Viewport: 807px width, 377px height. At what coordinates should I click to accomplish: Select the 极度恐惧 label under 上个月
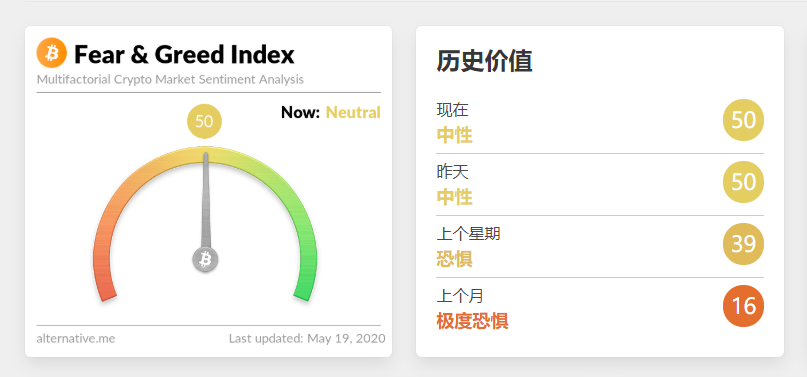[472, 321]
